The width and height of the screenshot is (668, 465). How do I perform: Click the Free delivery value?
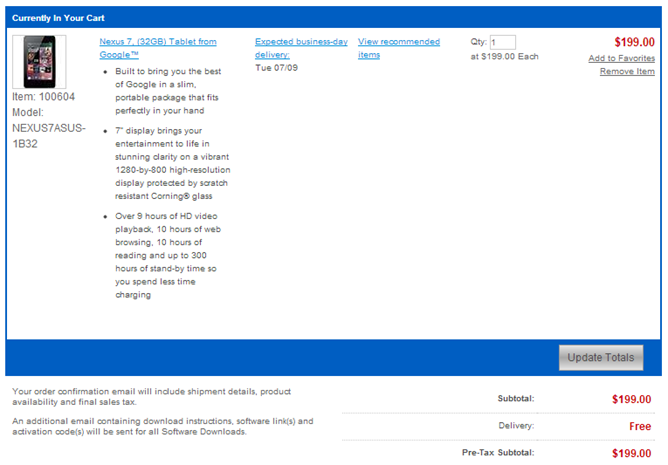[x=640, y=426]
